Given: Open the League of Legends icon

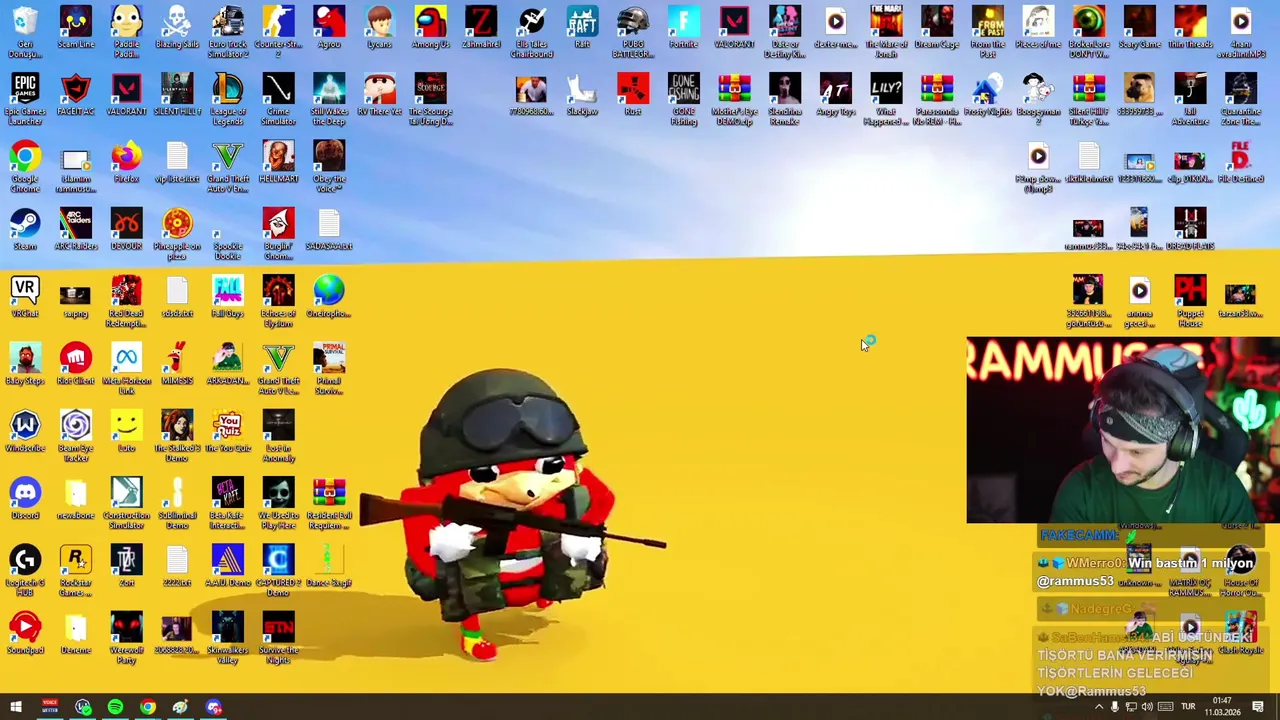Looking at the screenshot, I should [228, 98].
